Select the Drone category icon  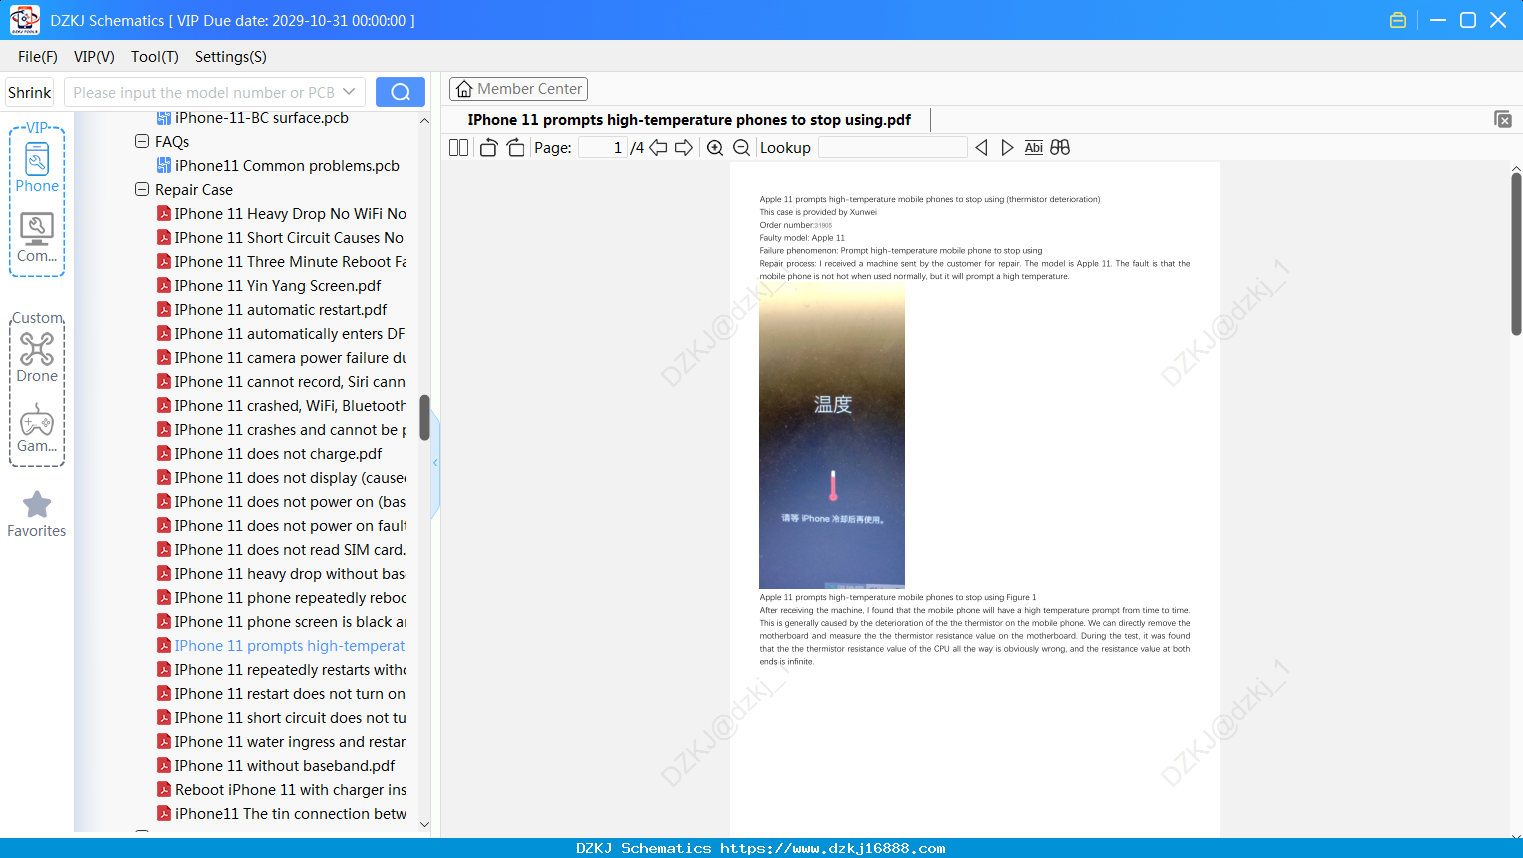pos(37,358)
